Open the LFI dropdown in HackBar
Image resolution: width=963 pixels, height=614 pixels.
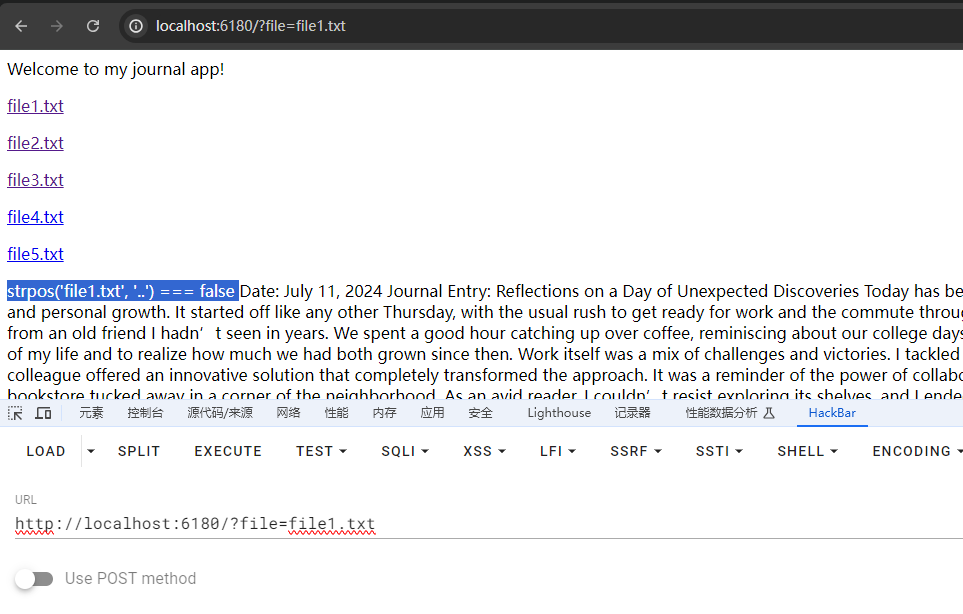(557, 451)
